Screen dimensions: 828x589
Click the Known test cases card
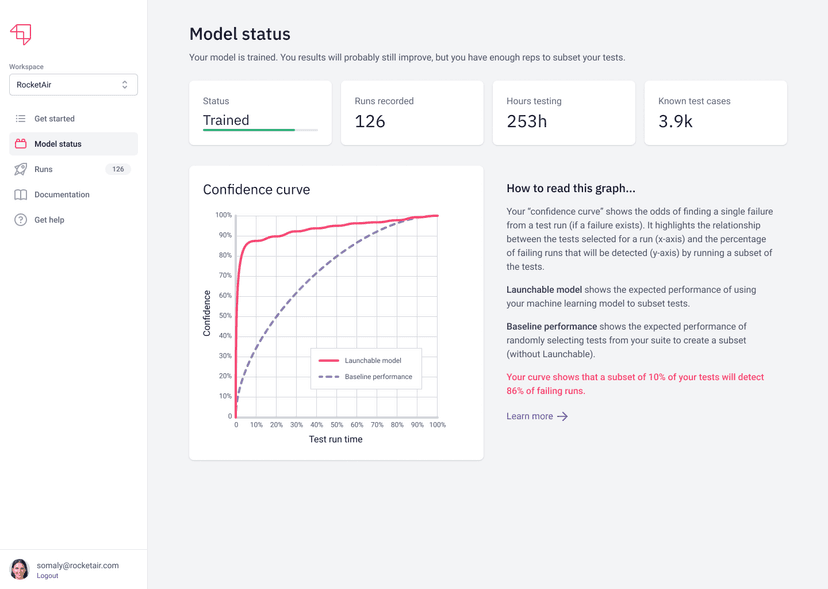pos(716,112)
